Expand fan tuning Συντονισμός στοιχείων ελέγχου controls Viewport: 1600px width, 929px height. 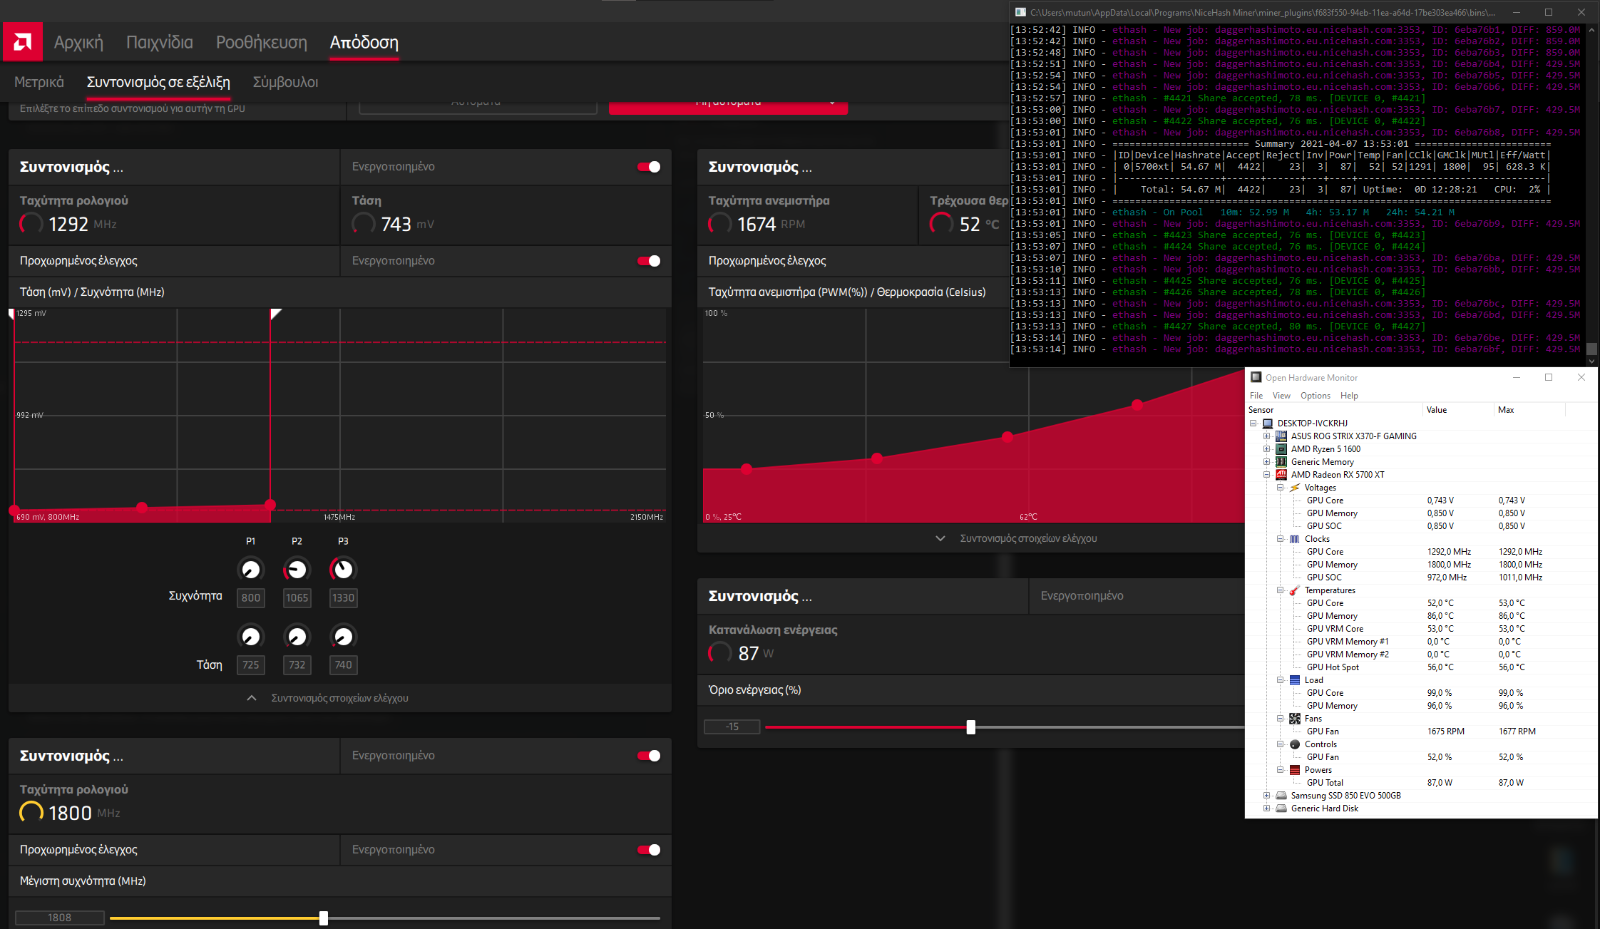[940, 538]
